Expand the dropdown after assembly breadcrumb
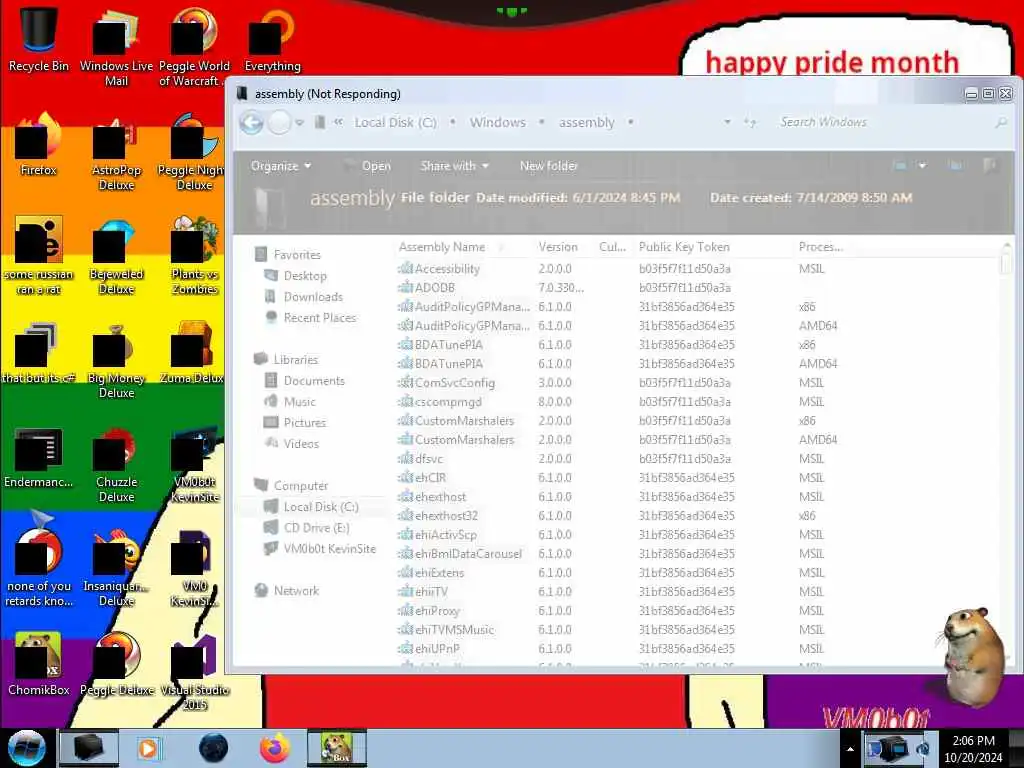Viewport: 1024px width, 768px height. tap(630, 122)
